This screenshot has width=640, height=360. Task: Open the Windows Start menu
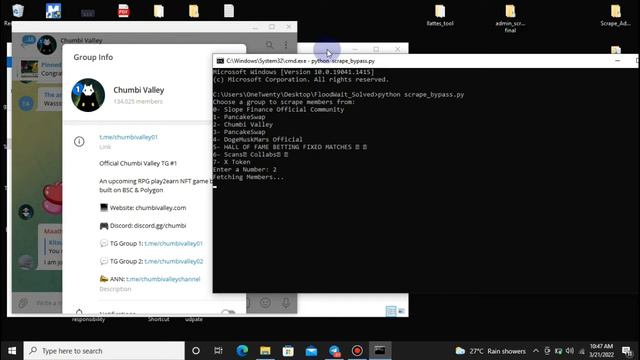[12, 351]
